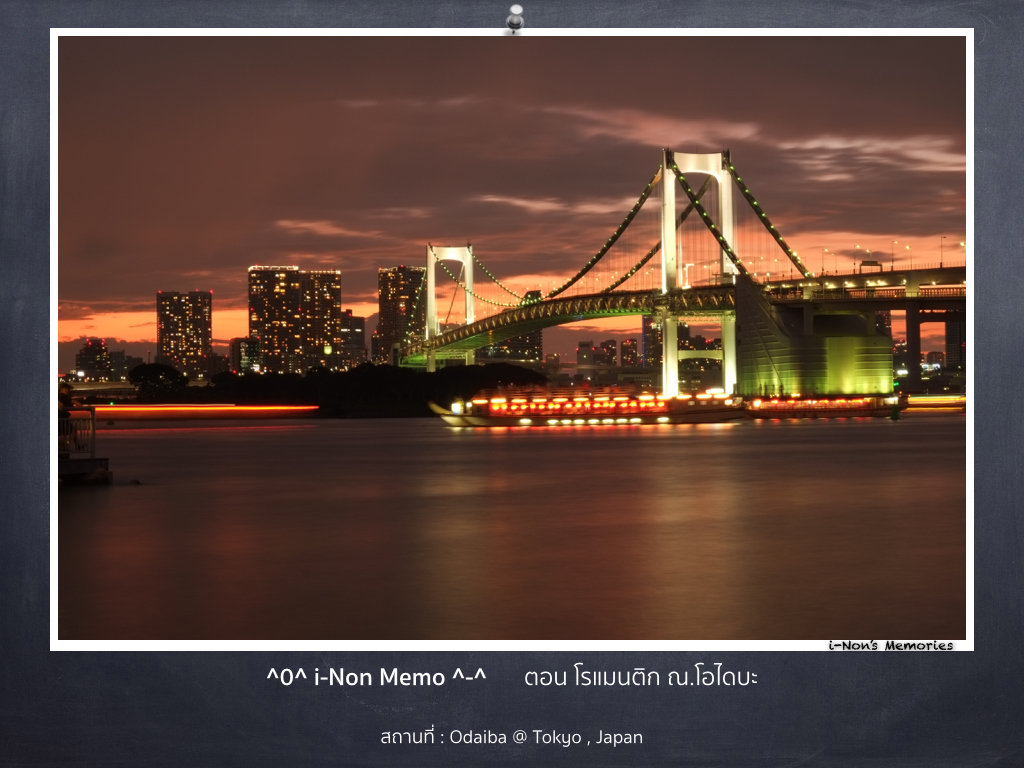Select the location text 'Odaiba @ Tokyo , Japan'

546,737
